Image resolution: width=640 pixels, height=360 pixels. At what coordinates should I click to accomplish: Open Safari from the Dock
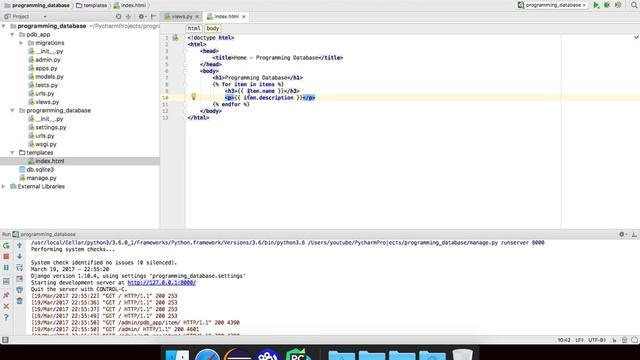click(207, 355)
